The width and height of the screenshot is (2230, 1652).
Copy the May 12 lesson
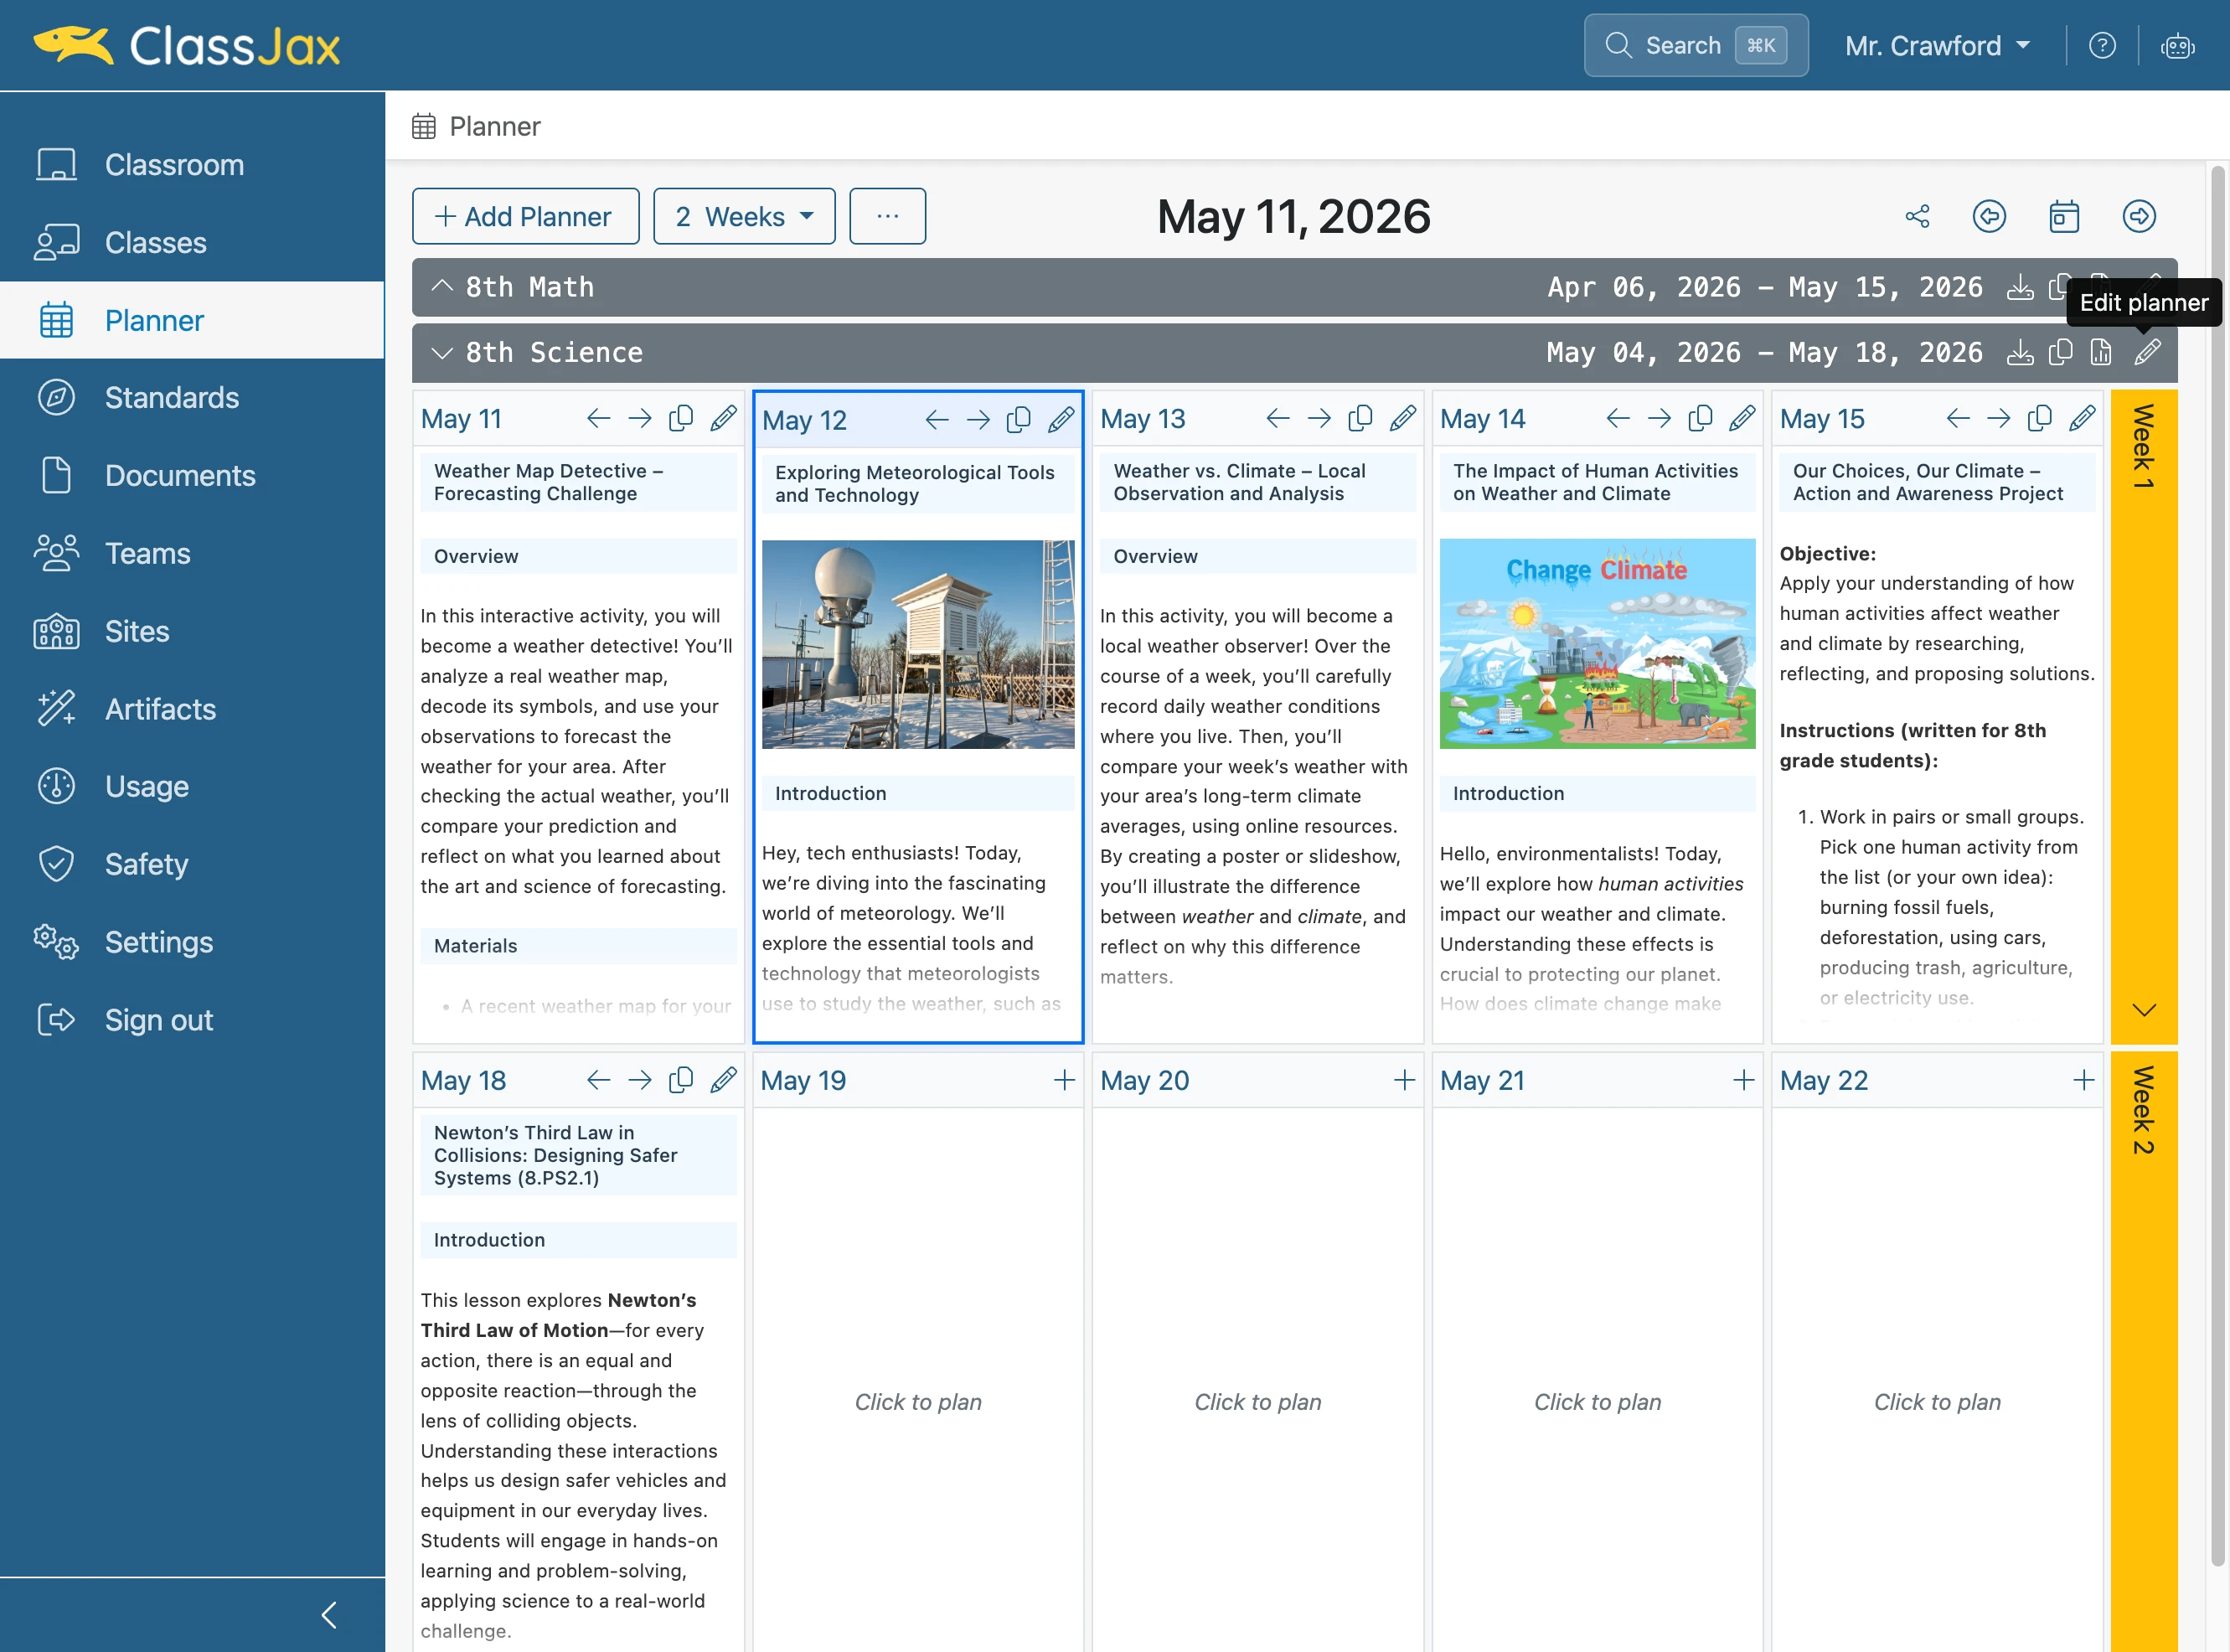click(x=1019, y=420)
